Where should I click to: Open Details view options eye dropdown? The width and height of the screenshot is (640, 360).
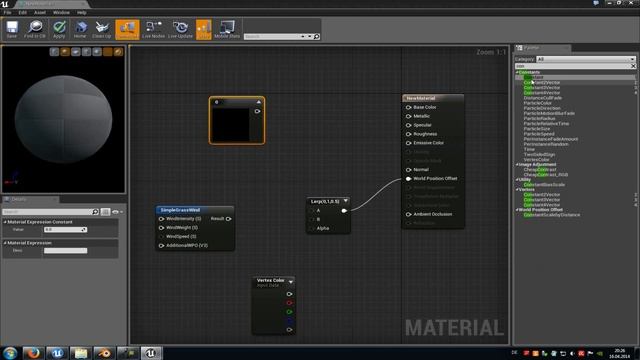tap(117, 211)
